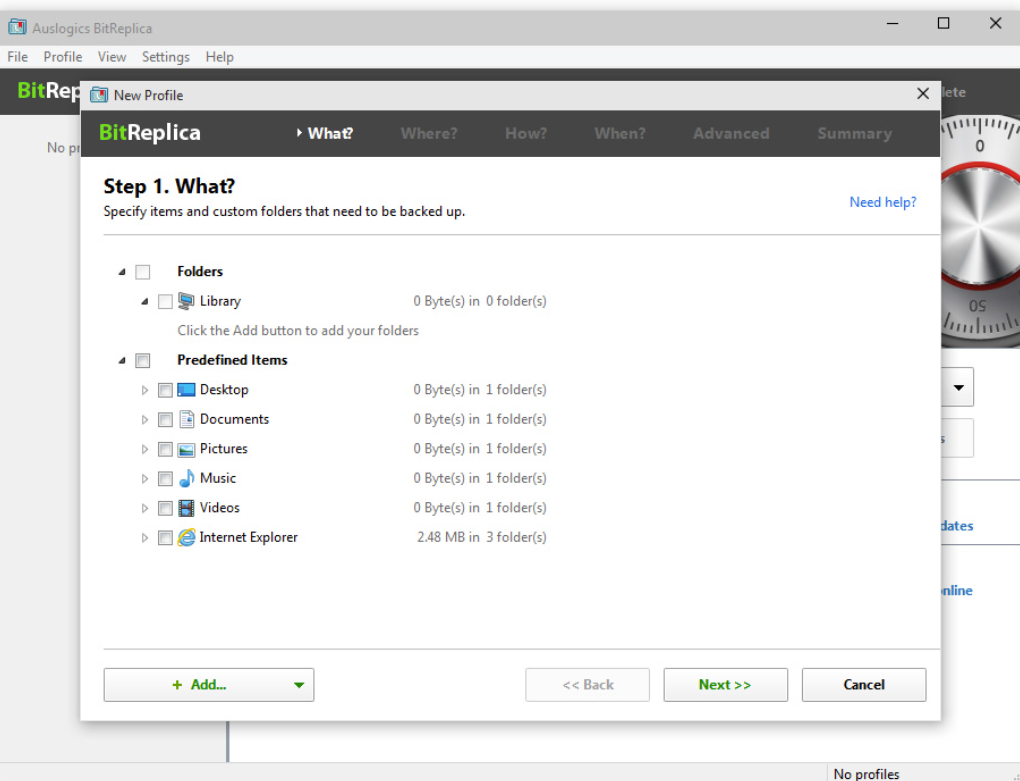Click the Next button

click(x=725, y=684)
